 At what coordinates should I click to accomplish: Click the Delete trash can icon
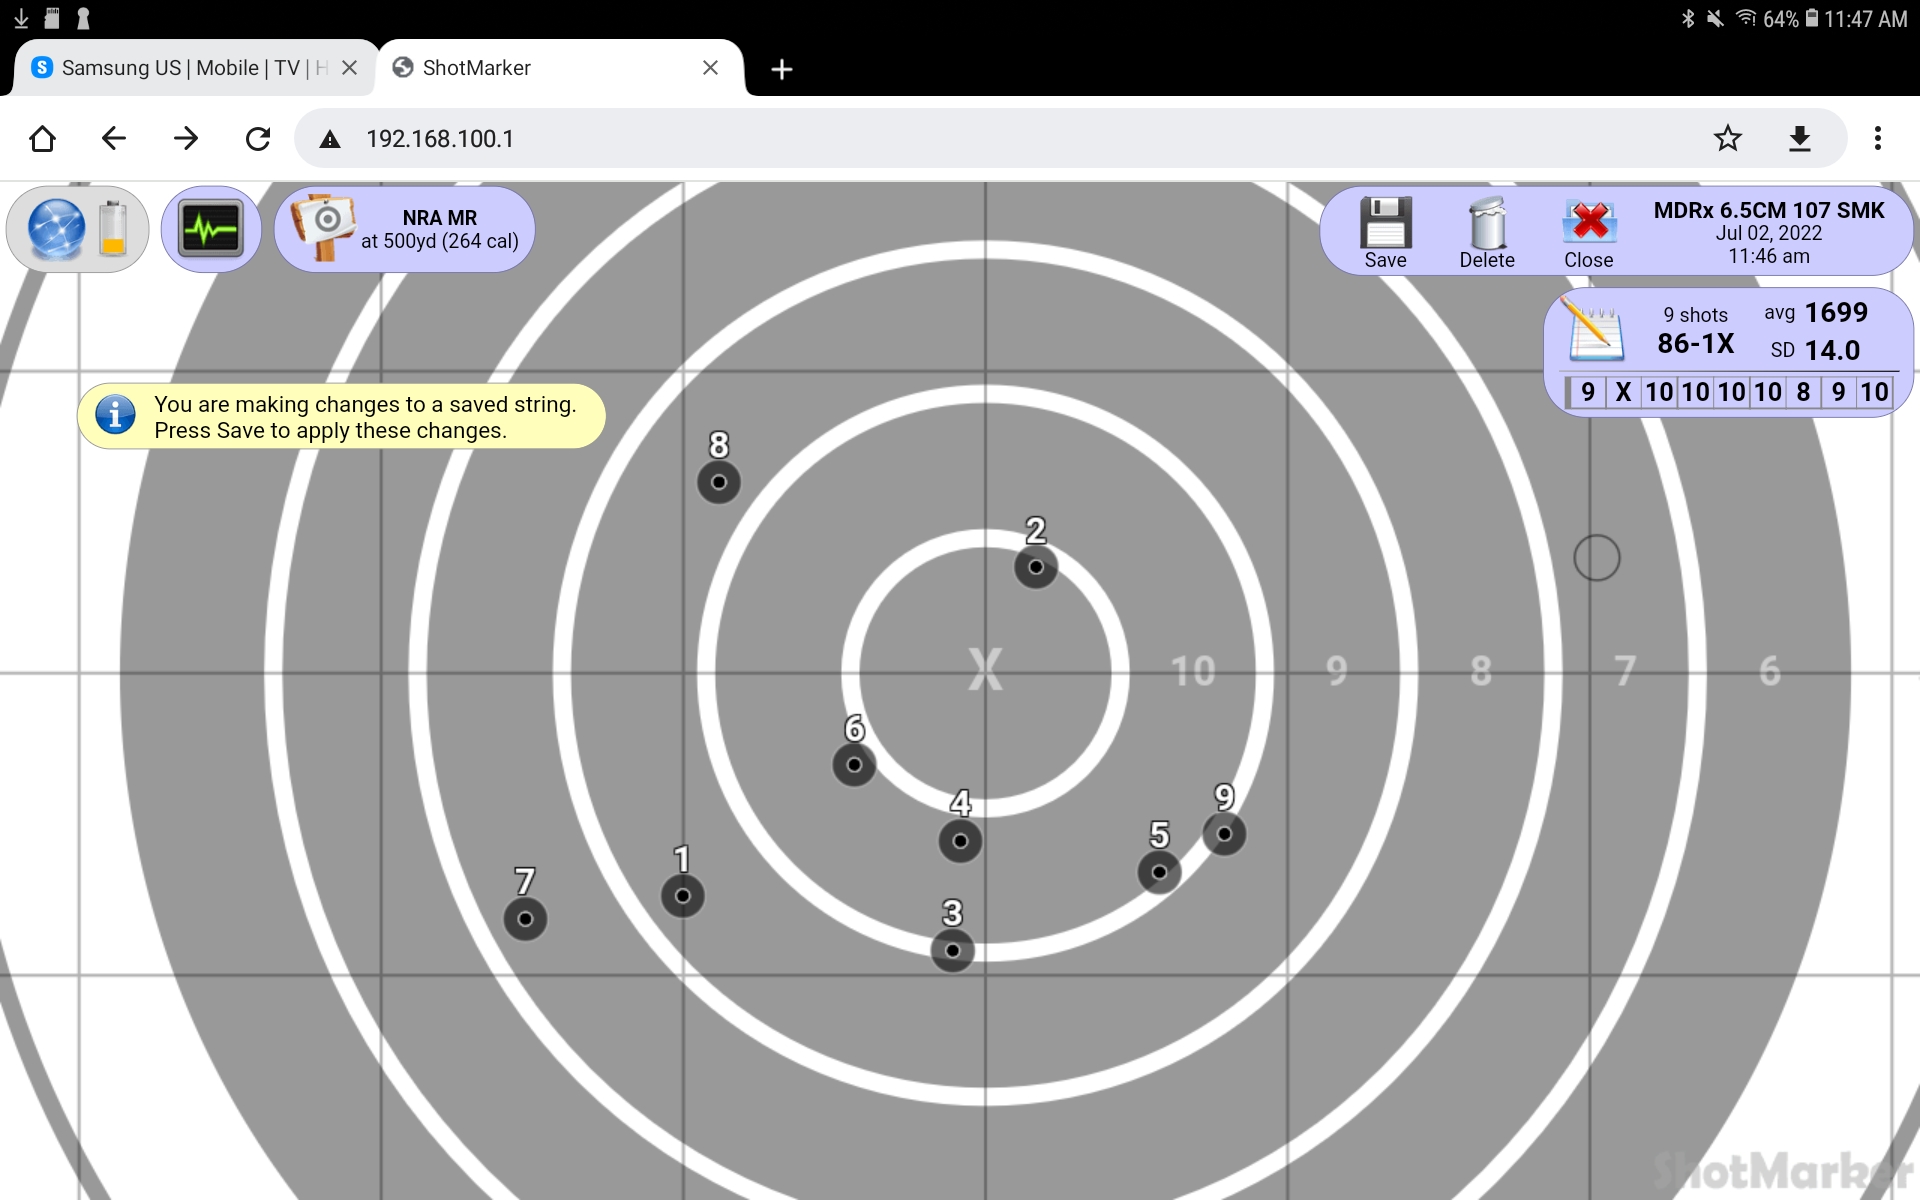(1487, 223)
